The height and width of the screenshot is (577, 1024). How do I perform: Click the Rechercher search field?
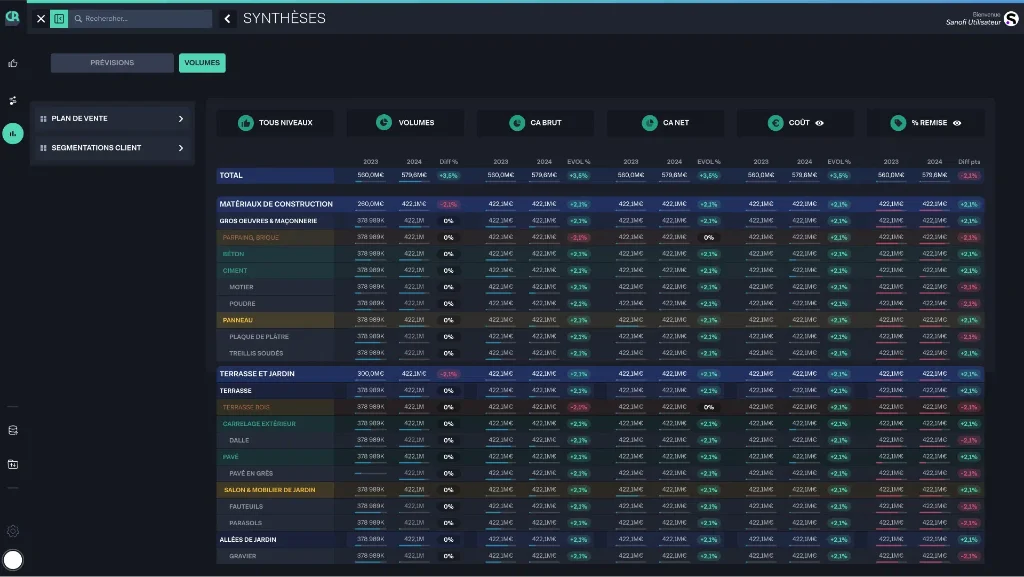142,19
